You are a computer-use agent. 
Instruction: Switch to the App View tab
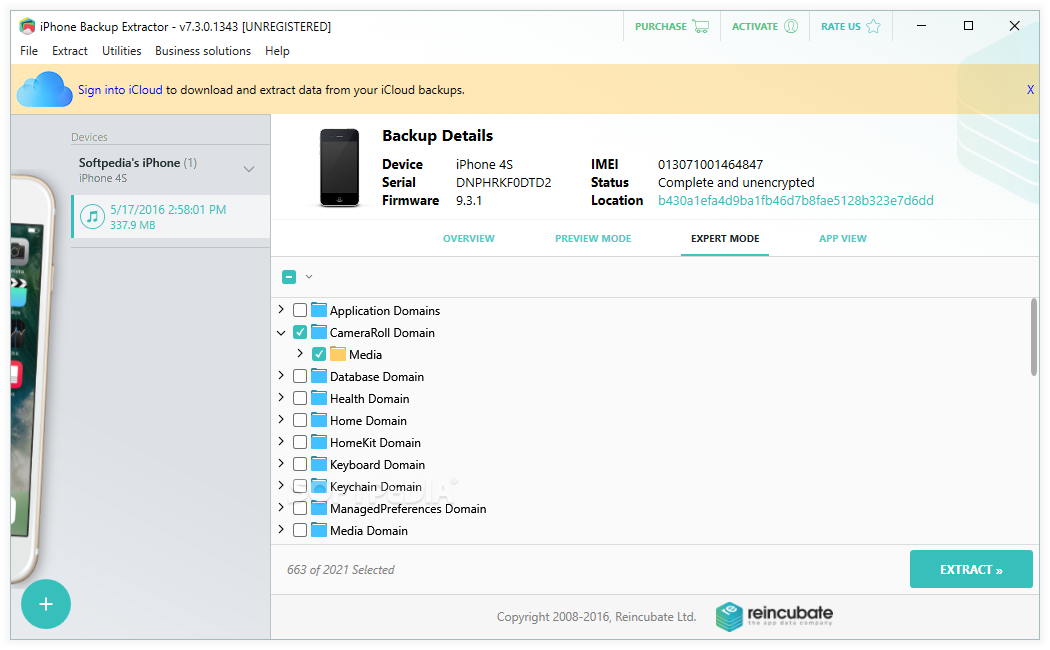click(x=842, y=238)
